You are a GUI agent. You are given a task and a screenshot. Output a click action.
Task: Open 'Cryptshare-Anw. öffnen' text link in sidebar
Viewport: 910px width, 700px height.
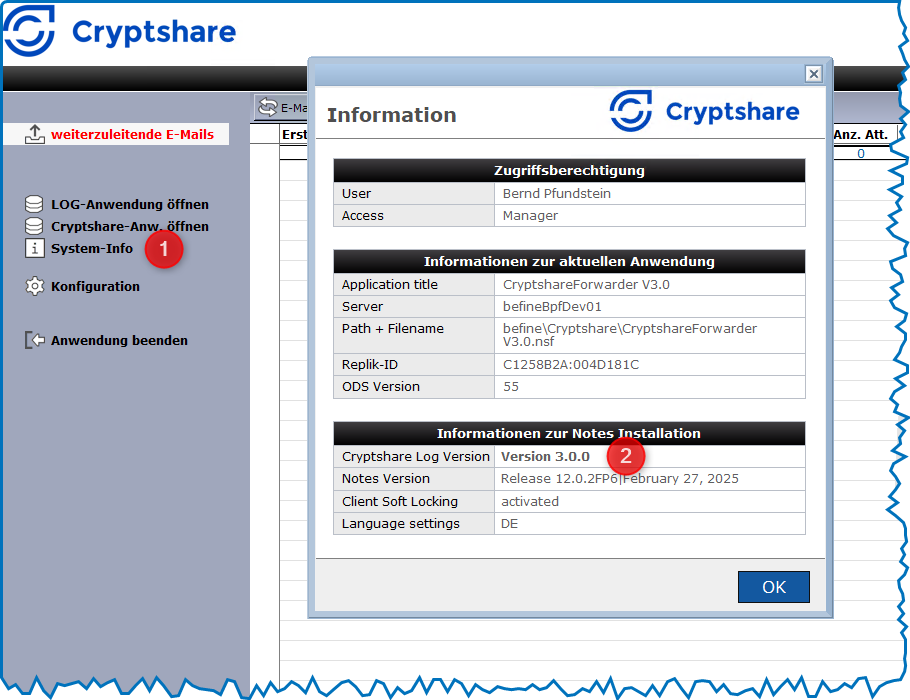(x=130, y=226)
